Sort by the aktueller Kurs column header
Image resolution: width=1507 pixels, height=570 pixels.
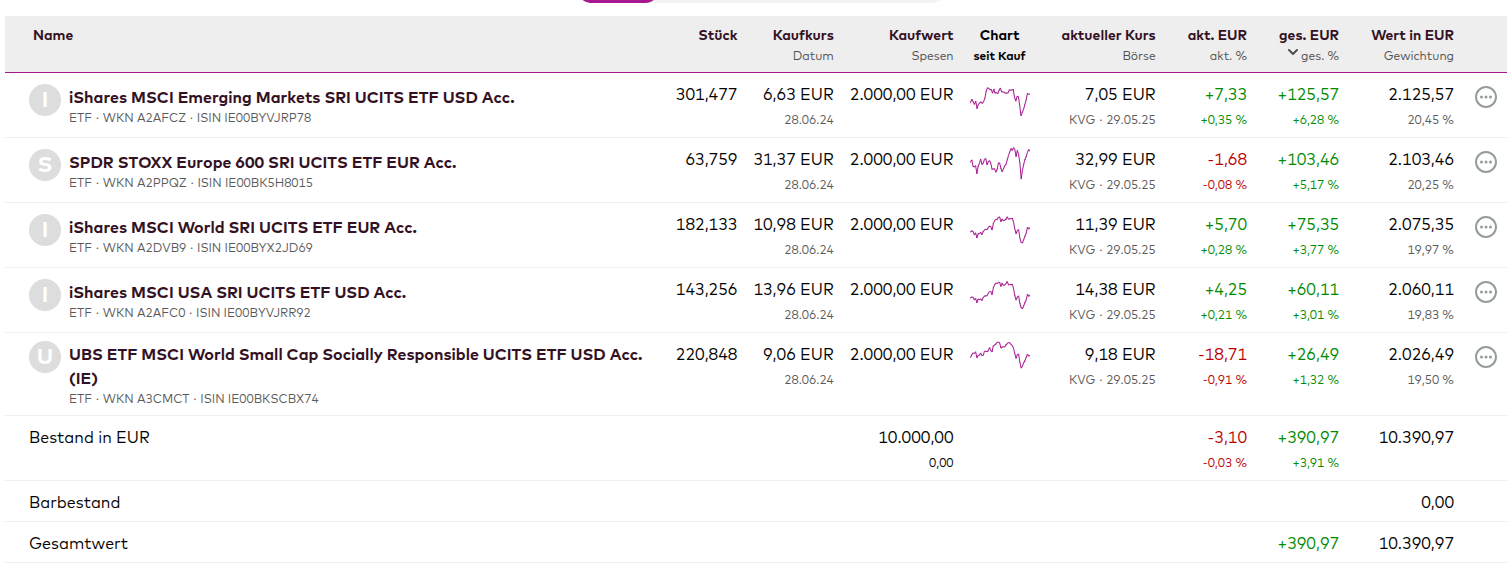pyautogui.click(x=1108, y=35)
